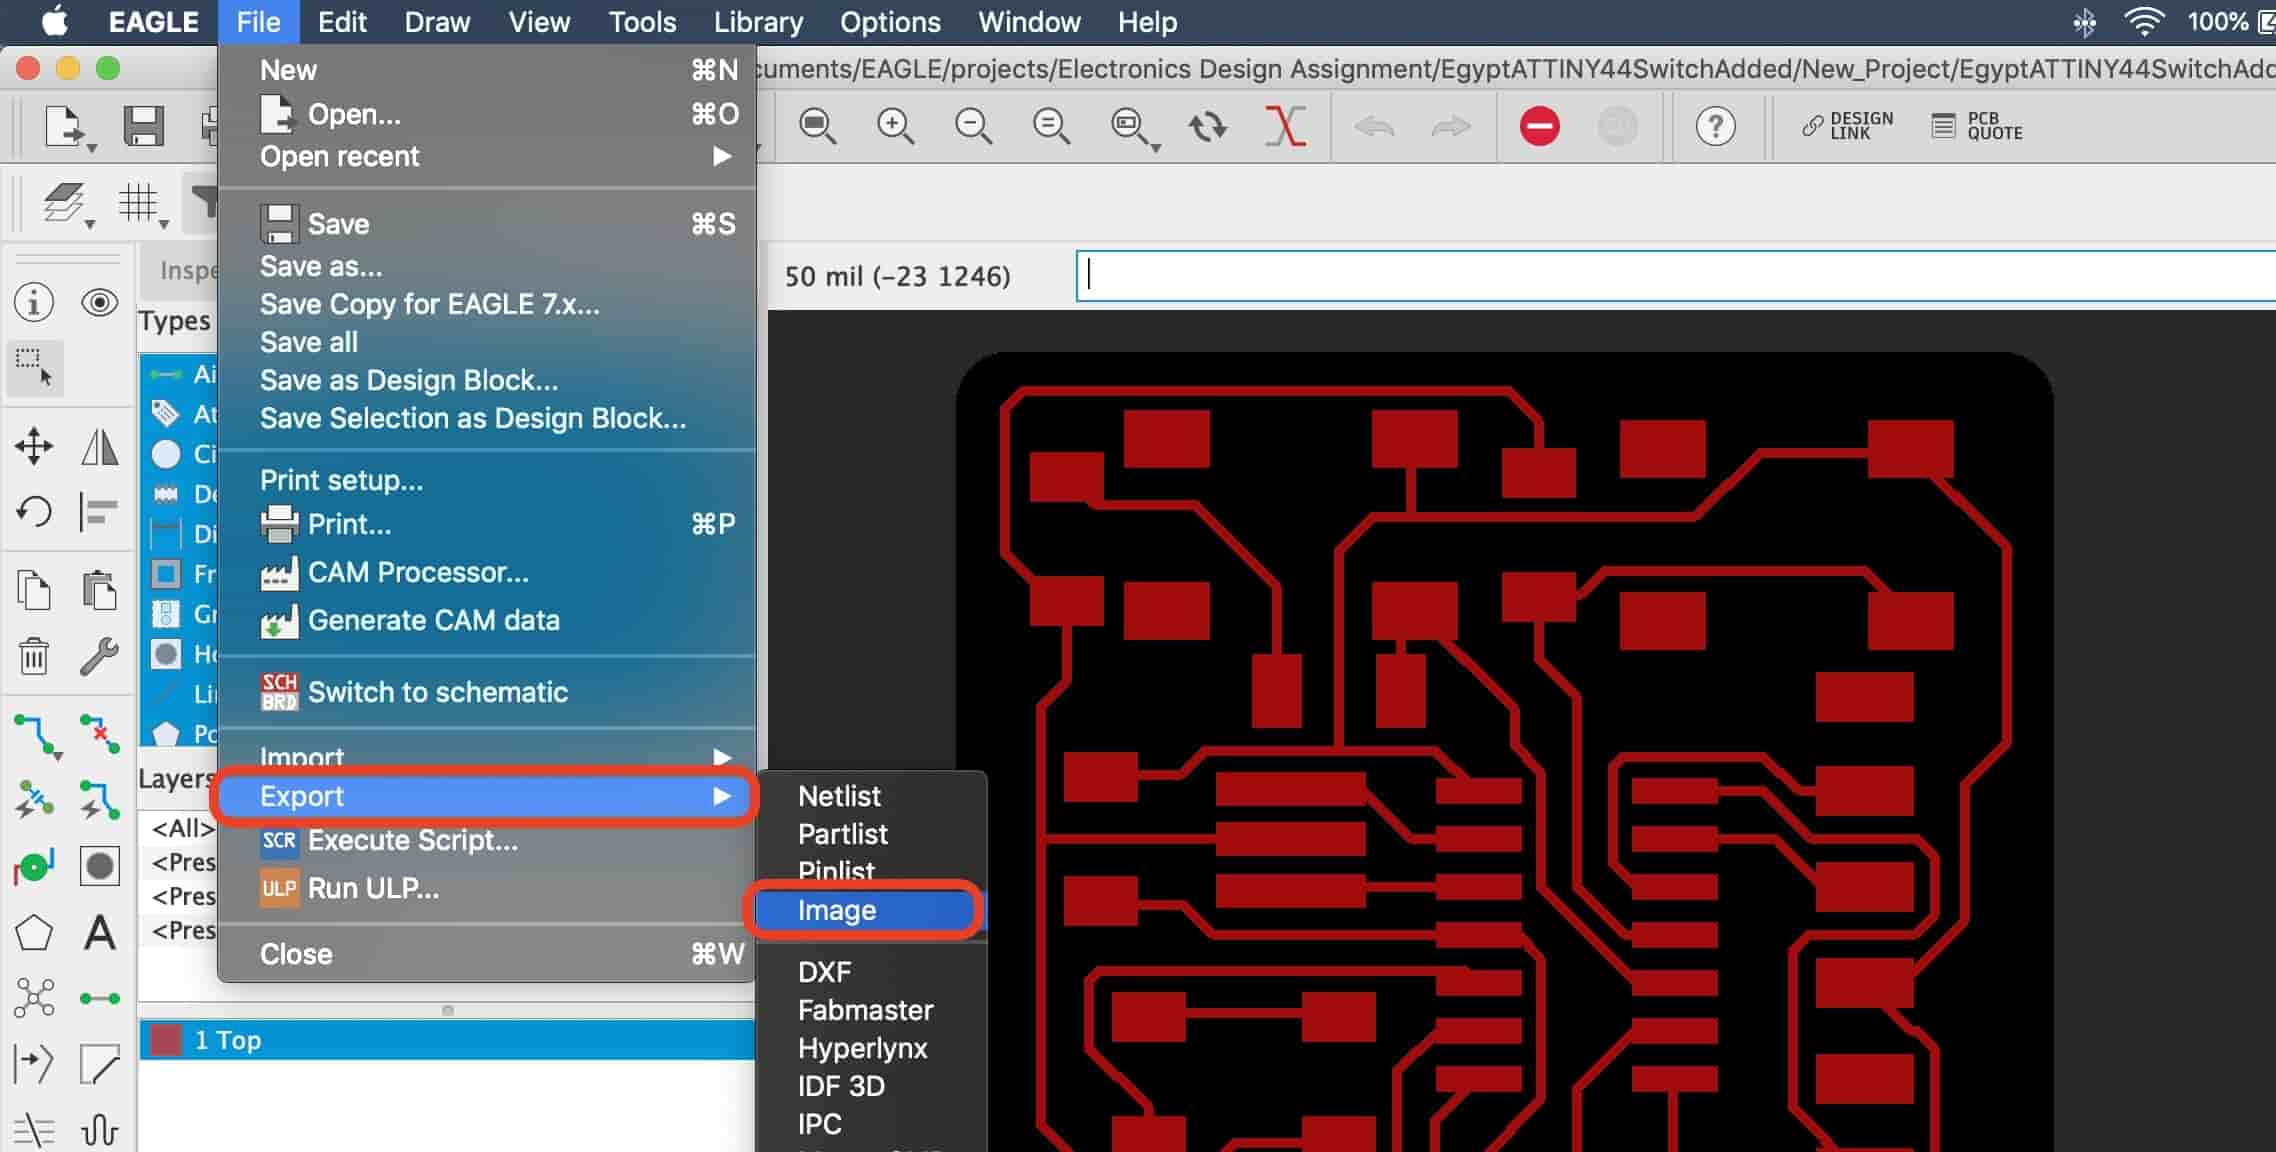Click the PCB Quote button

[1976, 126]
